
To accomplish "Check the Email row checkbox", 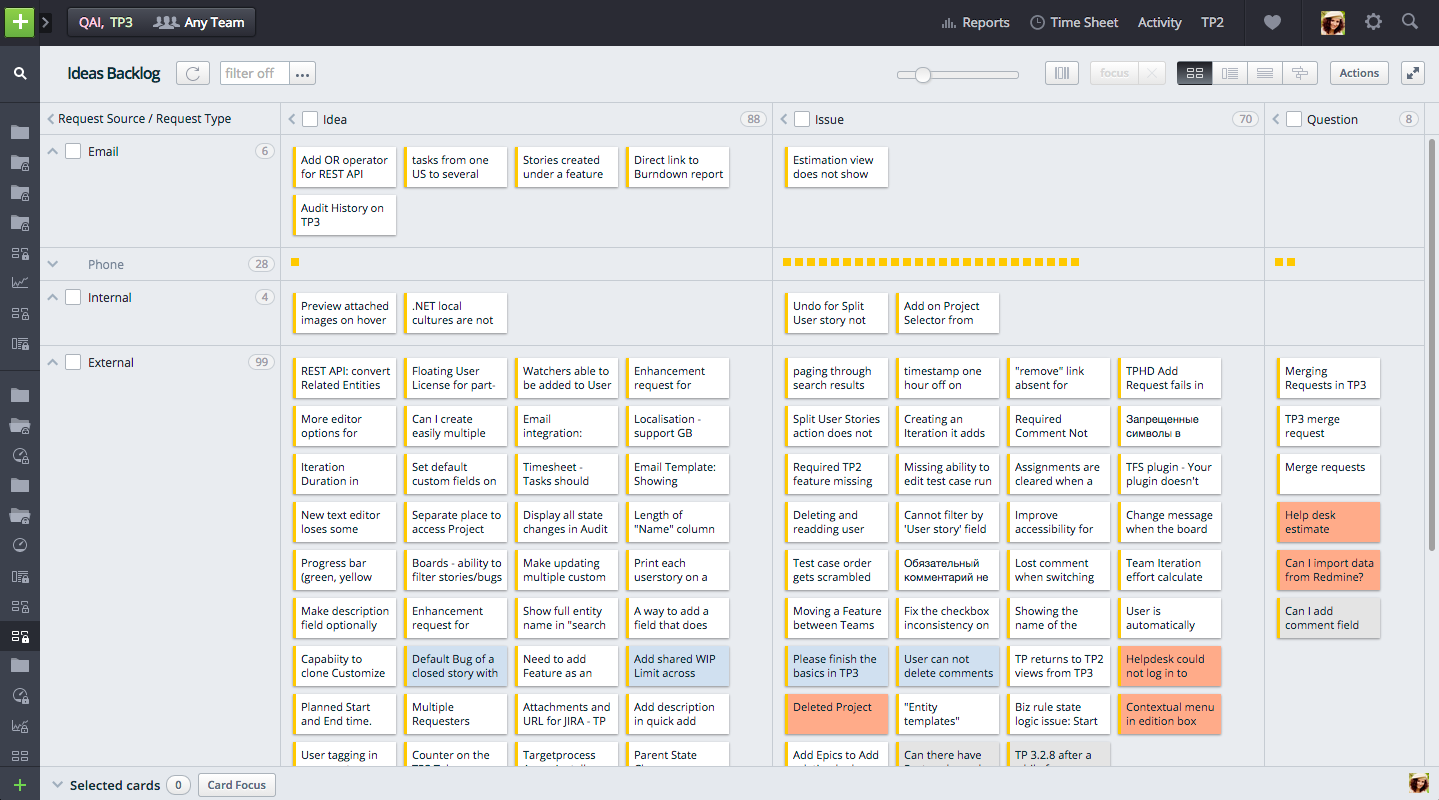I will [73, 151].
